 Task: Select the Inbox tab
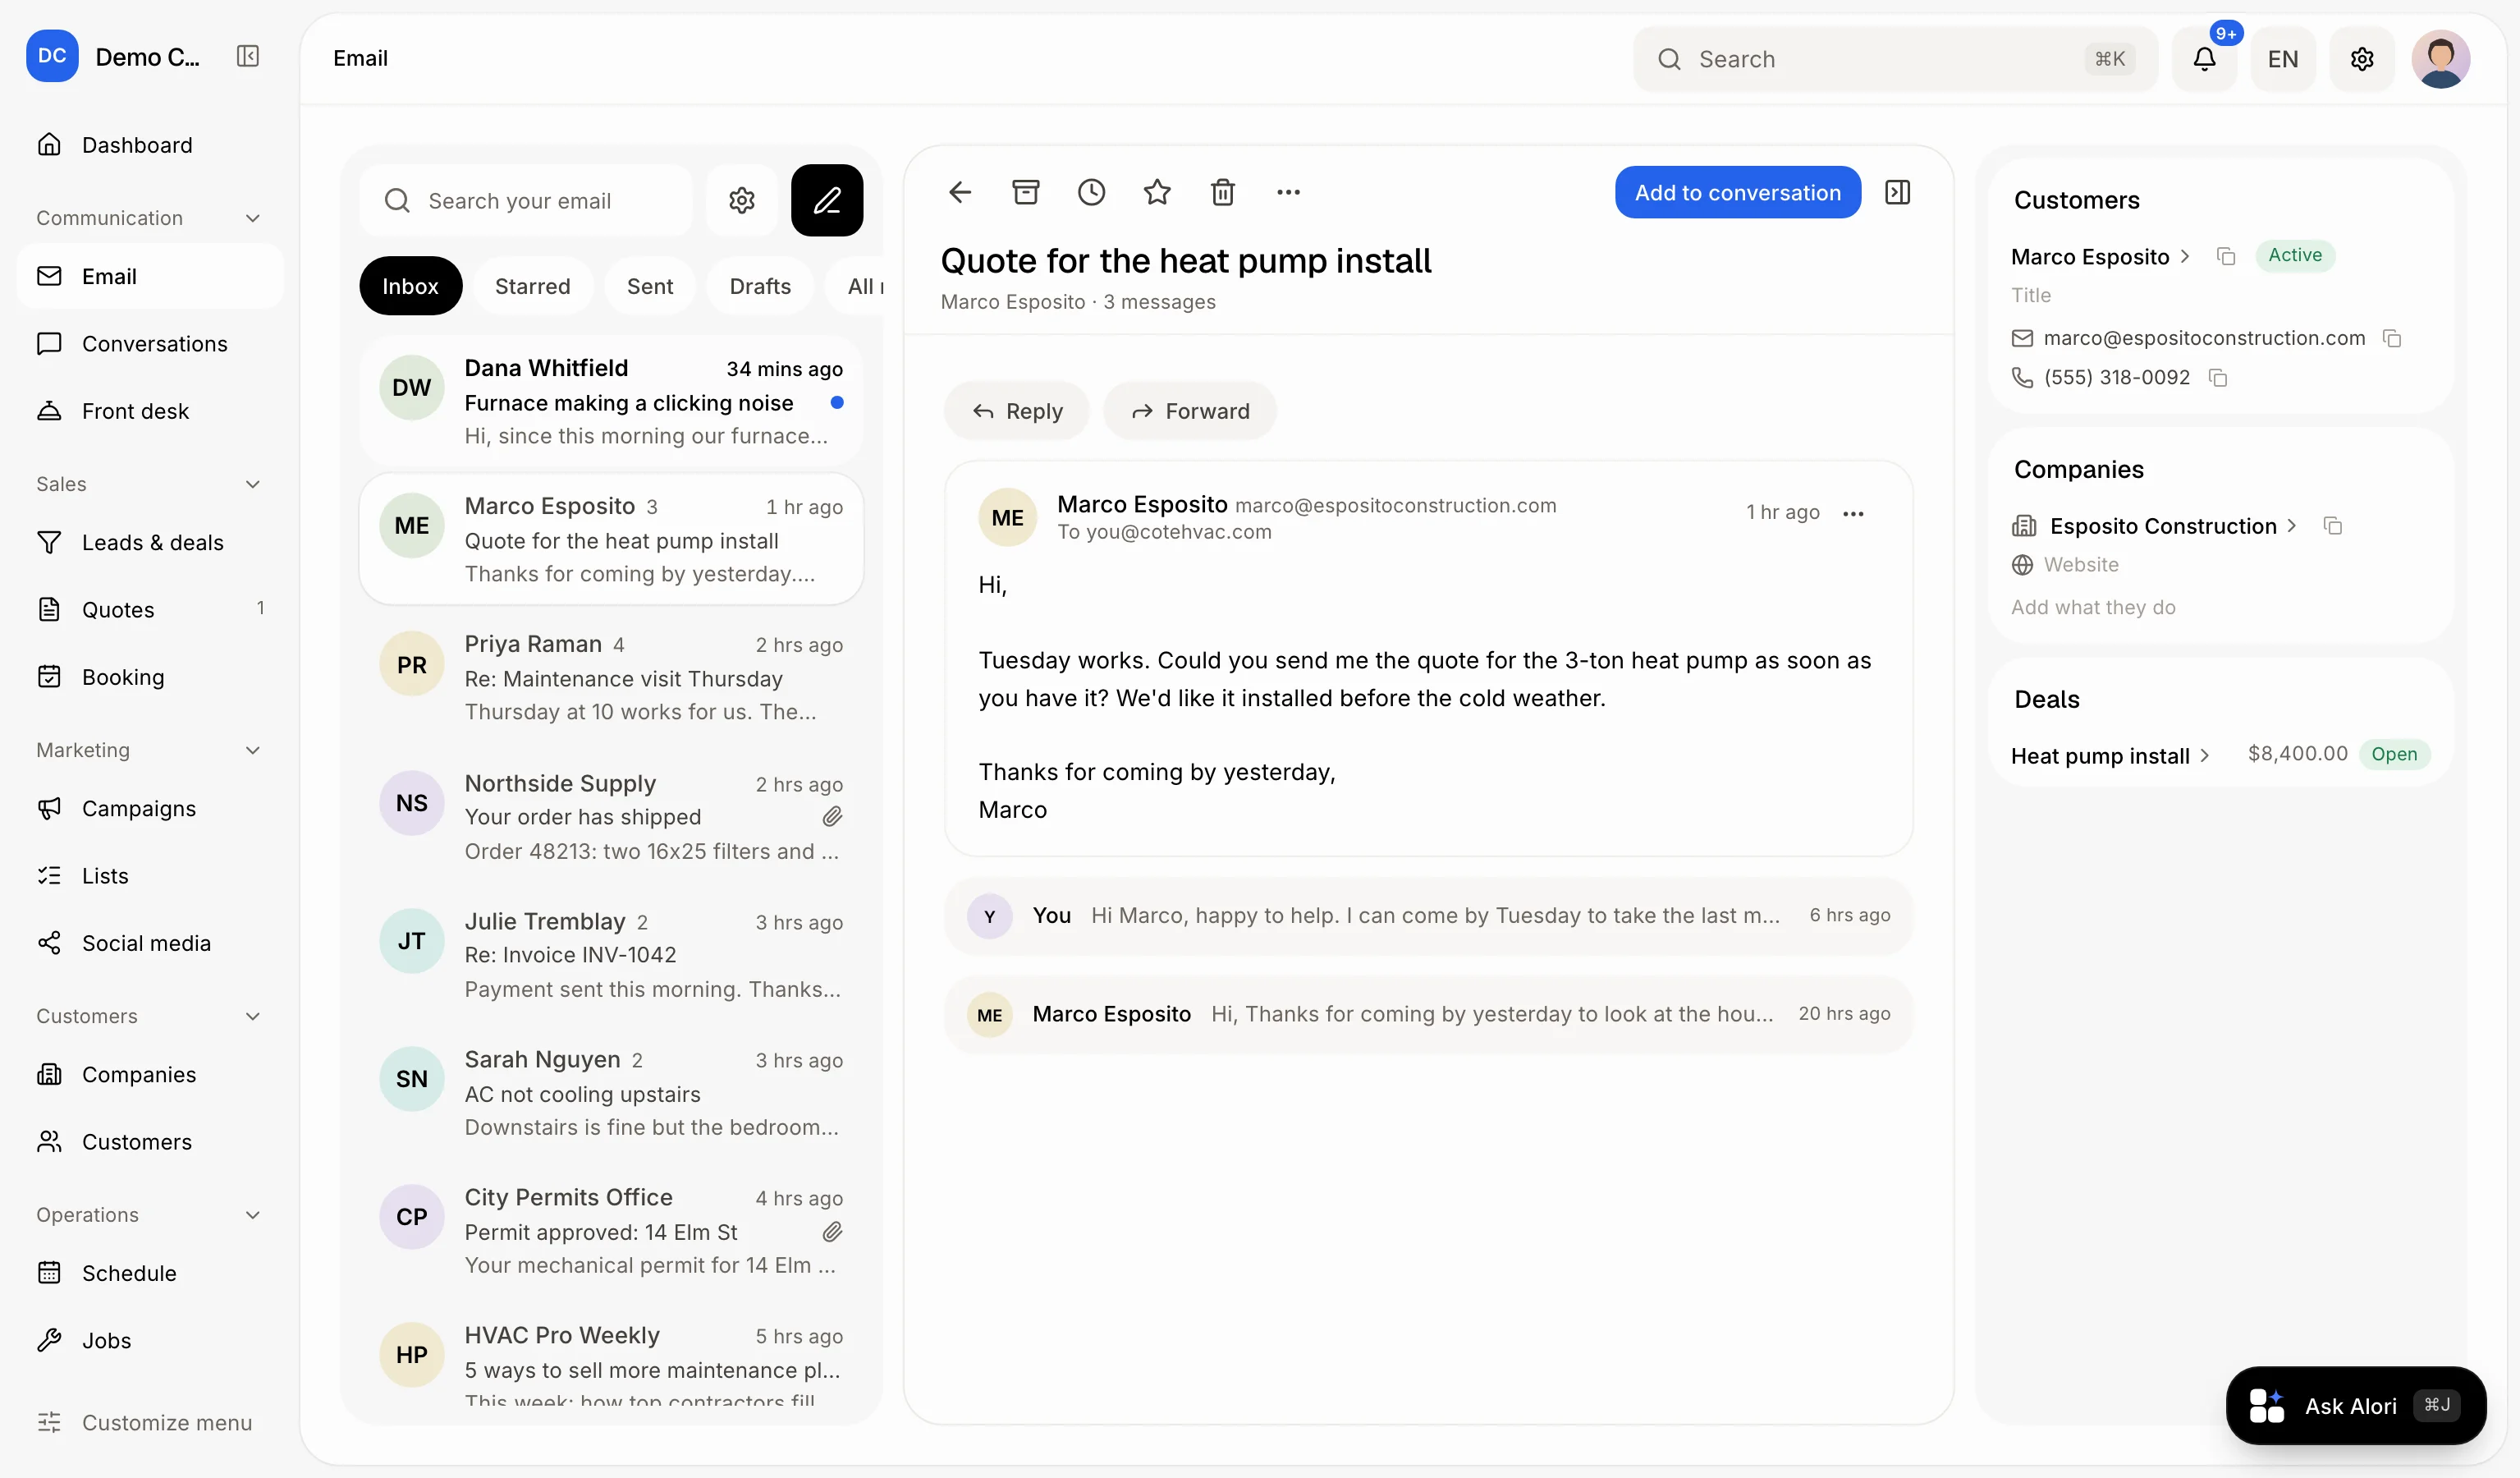tap(410, 286)
